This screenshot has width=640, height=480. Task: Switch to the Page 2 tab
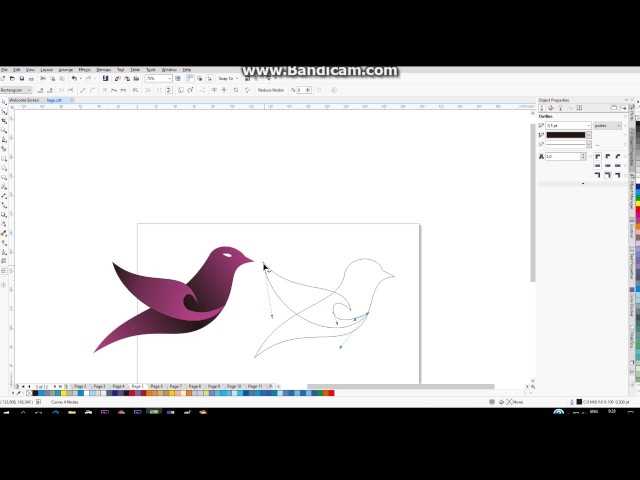click(79, 386)
